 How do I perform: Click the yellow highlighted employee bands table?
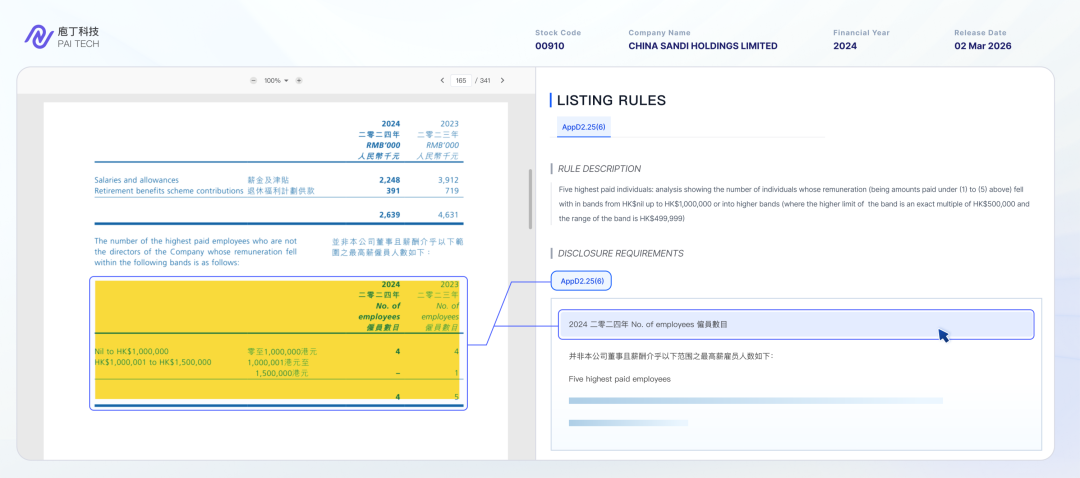click(278, 341)
